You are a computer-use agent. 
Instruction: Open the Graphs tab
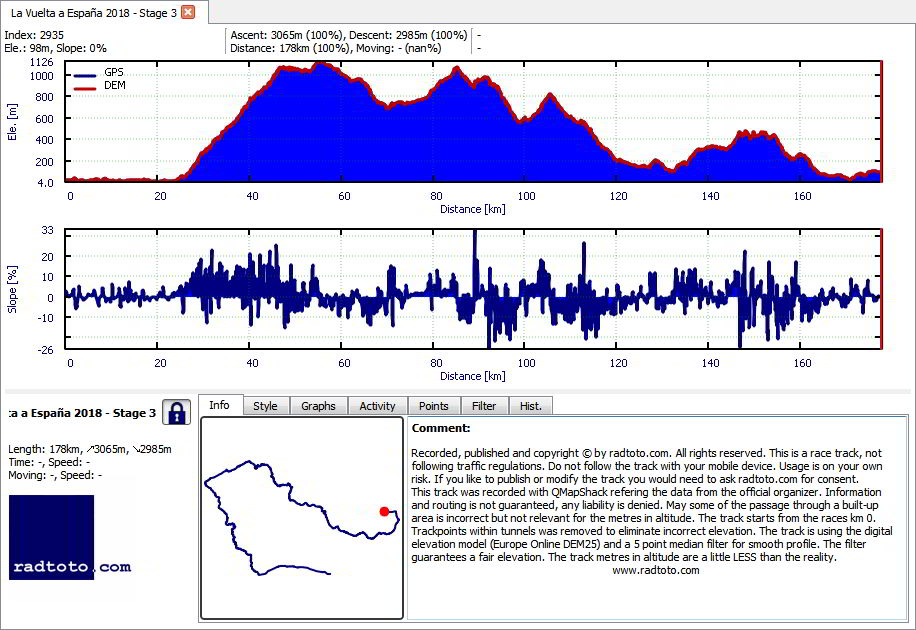click(x=318, y=406)
